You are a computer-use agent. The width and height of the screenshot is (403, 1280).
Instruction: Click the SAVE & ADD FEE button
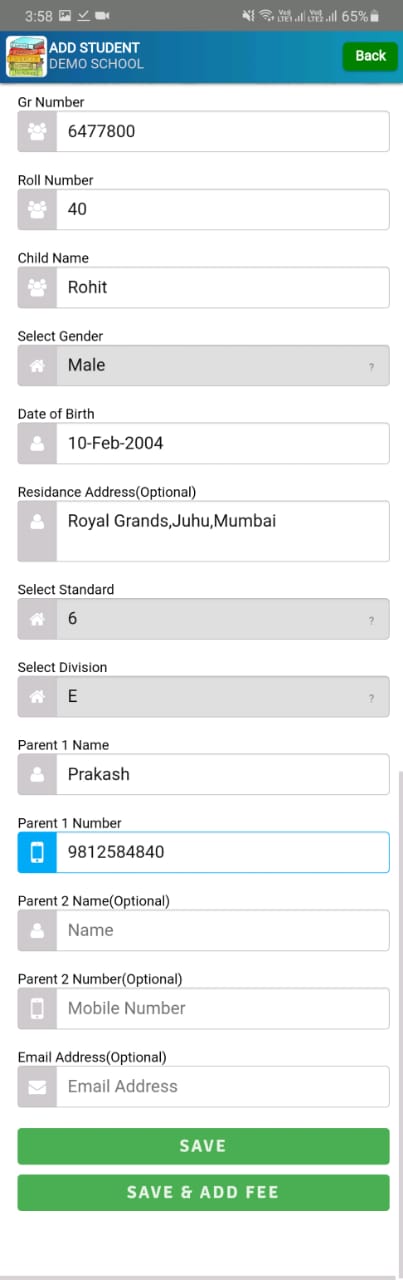203,1192
